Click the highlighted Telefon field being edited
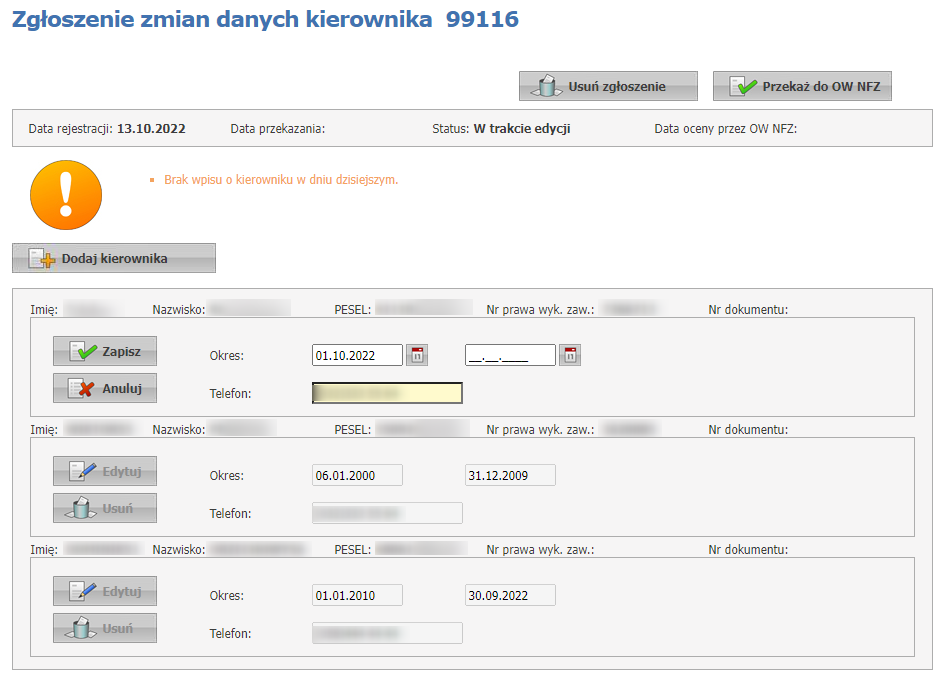This screenshot has width=938, height=676. coord(387,393)
